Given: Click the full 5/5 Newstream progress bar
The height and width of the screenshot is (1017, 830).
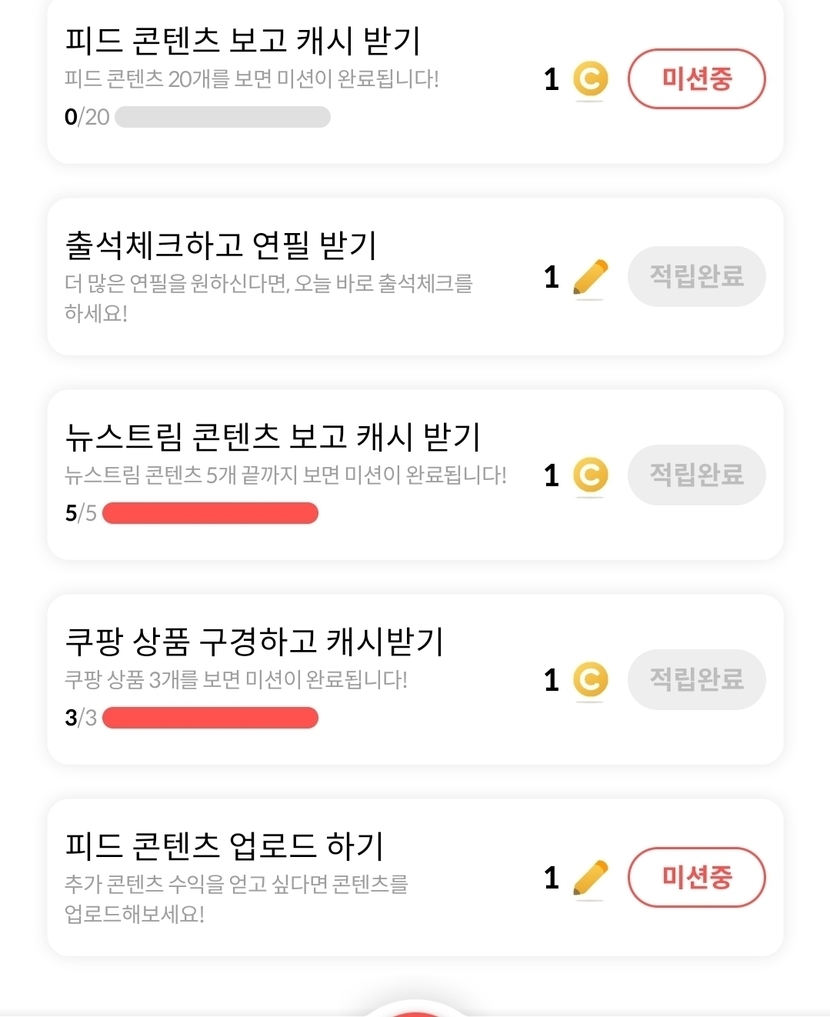Looking at the screenshot, I should pyautogui.click(x=210, y=514).
